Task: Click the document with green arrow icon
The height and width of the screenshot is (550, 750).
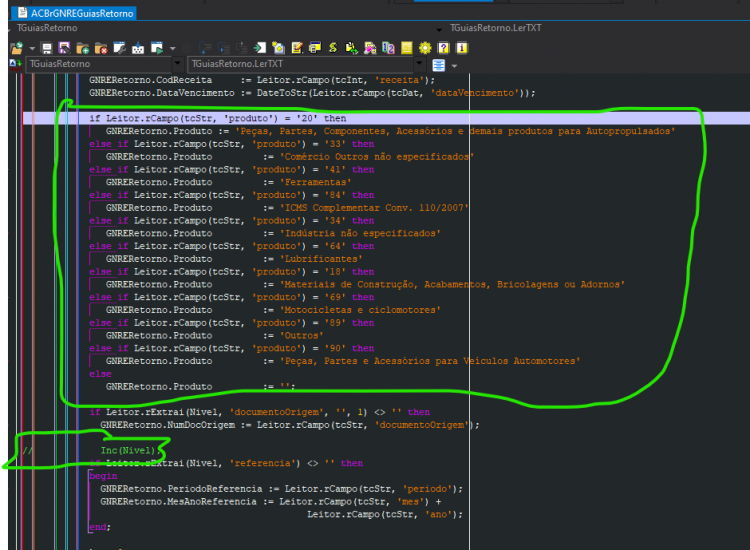Action: point(352,48)
